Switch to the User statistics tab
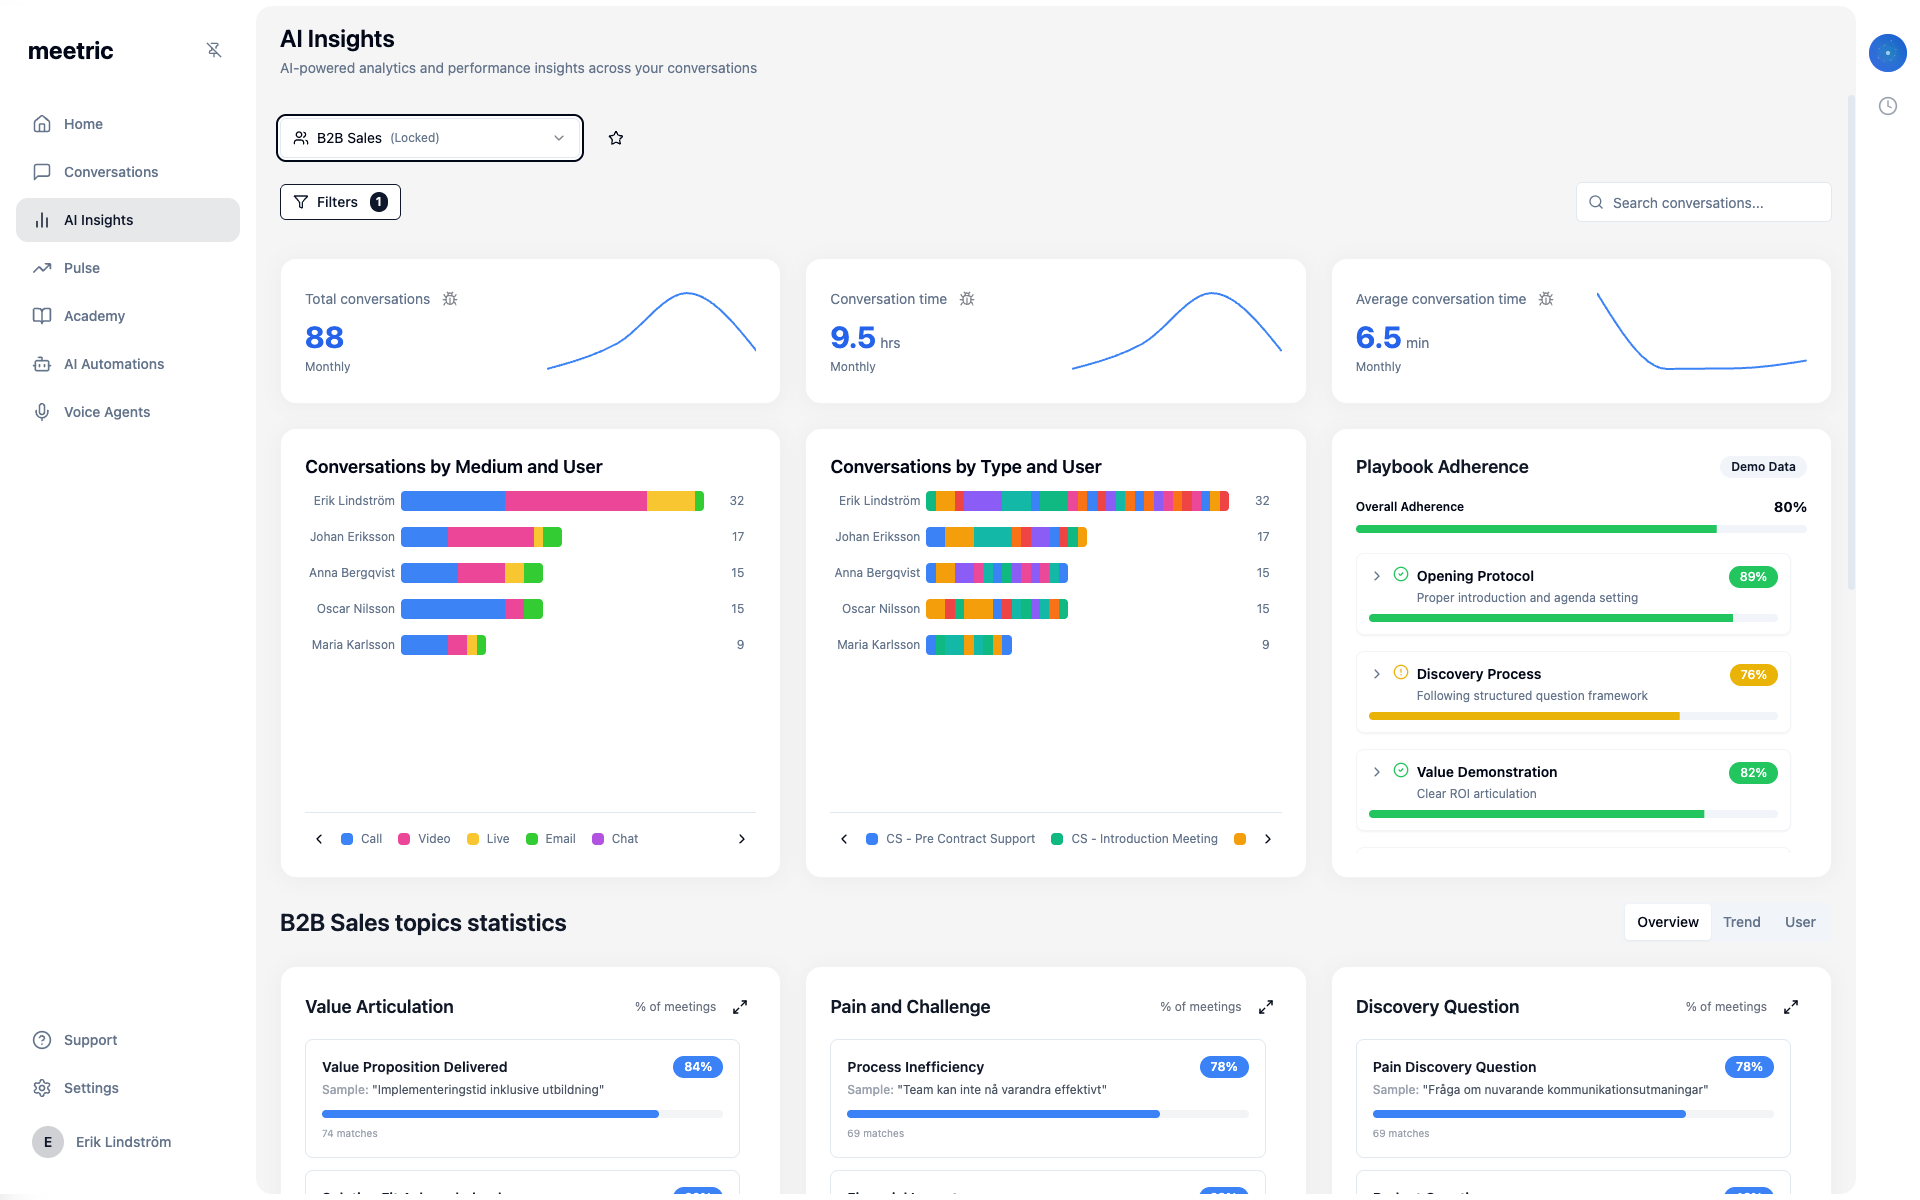The width and height of the screenshot is (1920, 1200). coord(1800,922)
